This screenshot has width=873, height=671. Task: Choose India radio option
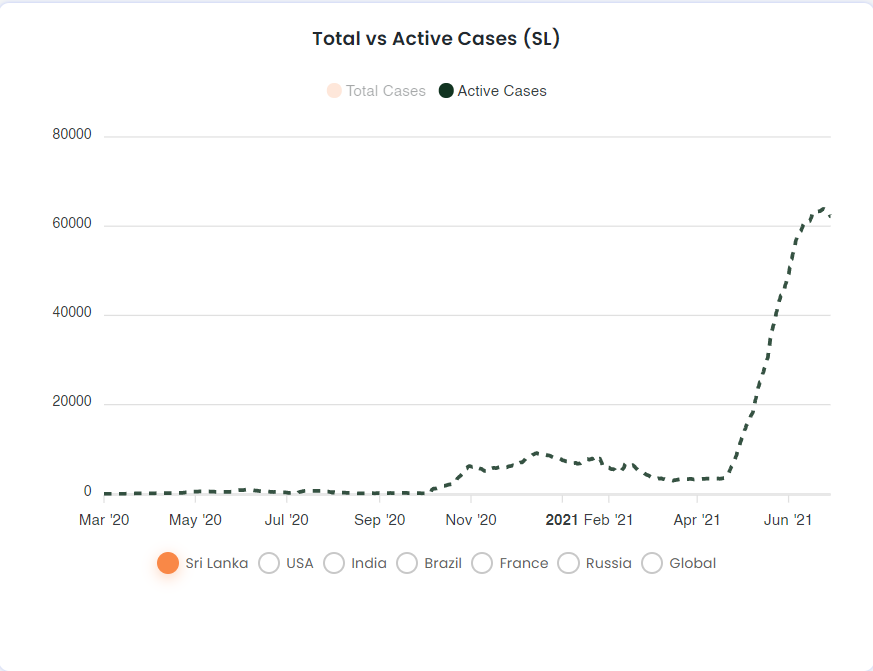(334, 563)
